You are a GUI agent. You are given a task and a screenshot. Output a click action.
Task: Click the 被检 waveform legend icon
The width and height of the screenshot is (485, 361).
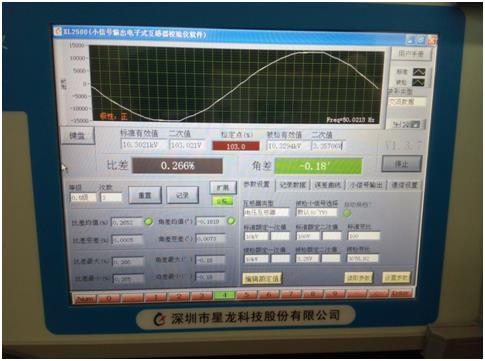tap(419, 82)
